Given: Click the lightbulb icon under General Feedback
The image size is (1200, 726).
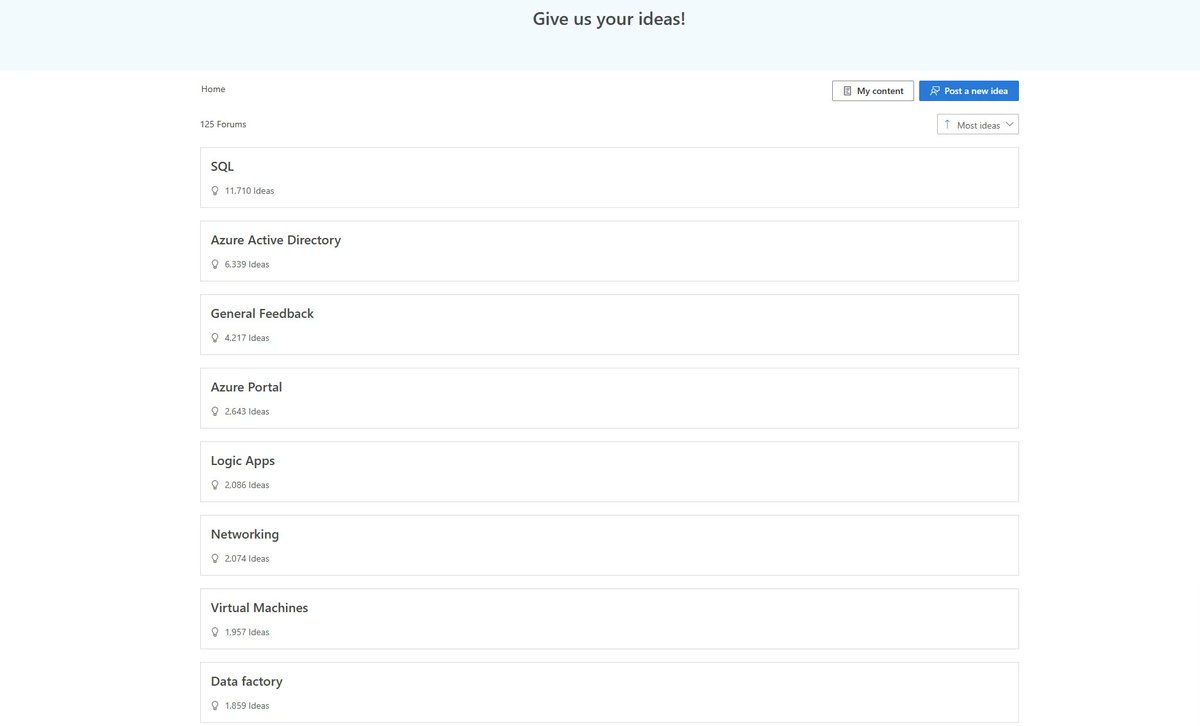Looking at the screenshot, I should click(x=215, y=338).
